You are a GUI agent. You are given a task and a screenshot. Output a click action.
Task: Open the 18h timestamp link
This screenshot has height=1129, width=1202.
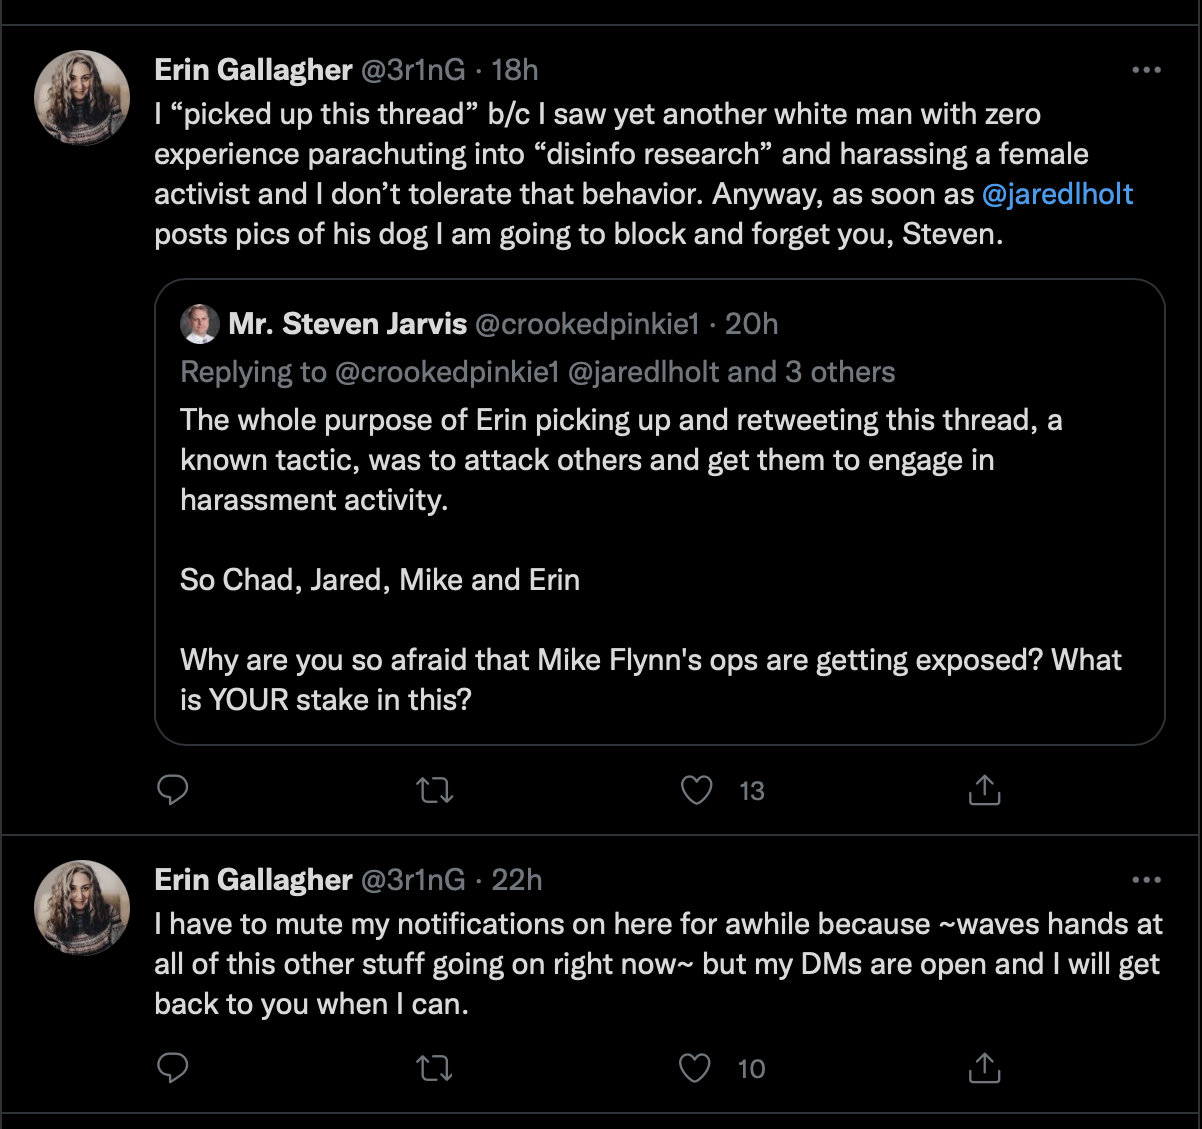(515, 70)
